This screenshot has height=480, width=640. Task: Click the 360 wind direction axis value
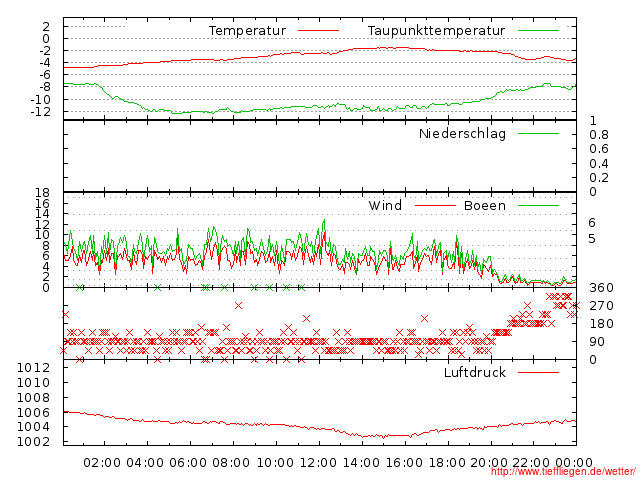coord(601,288)
